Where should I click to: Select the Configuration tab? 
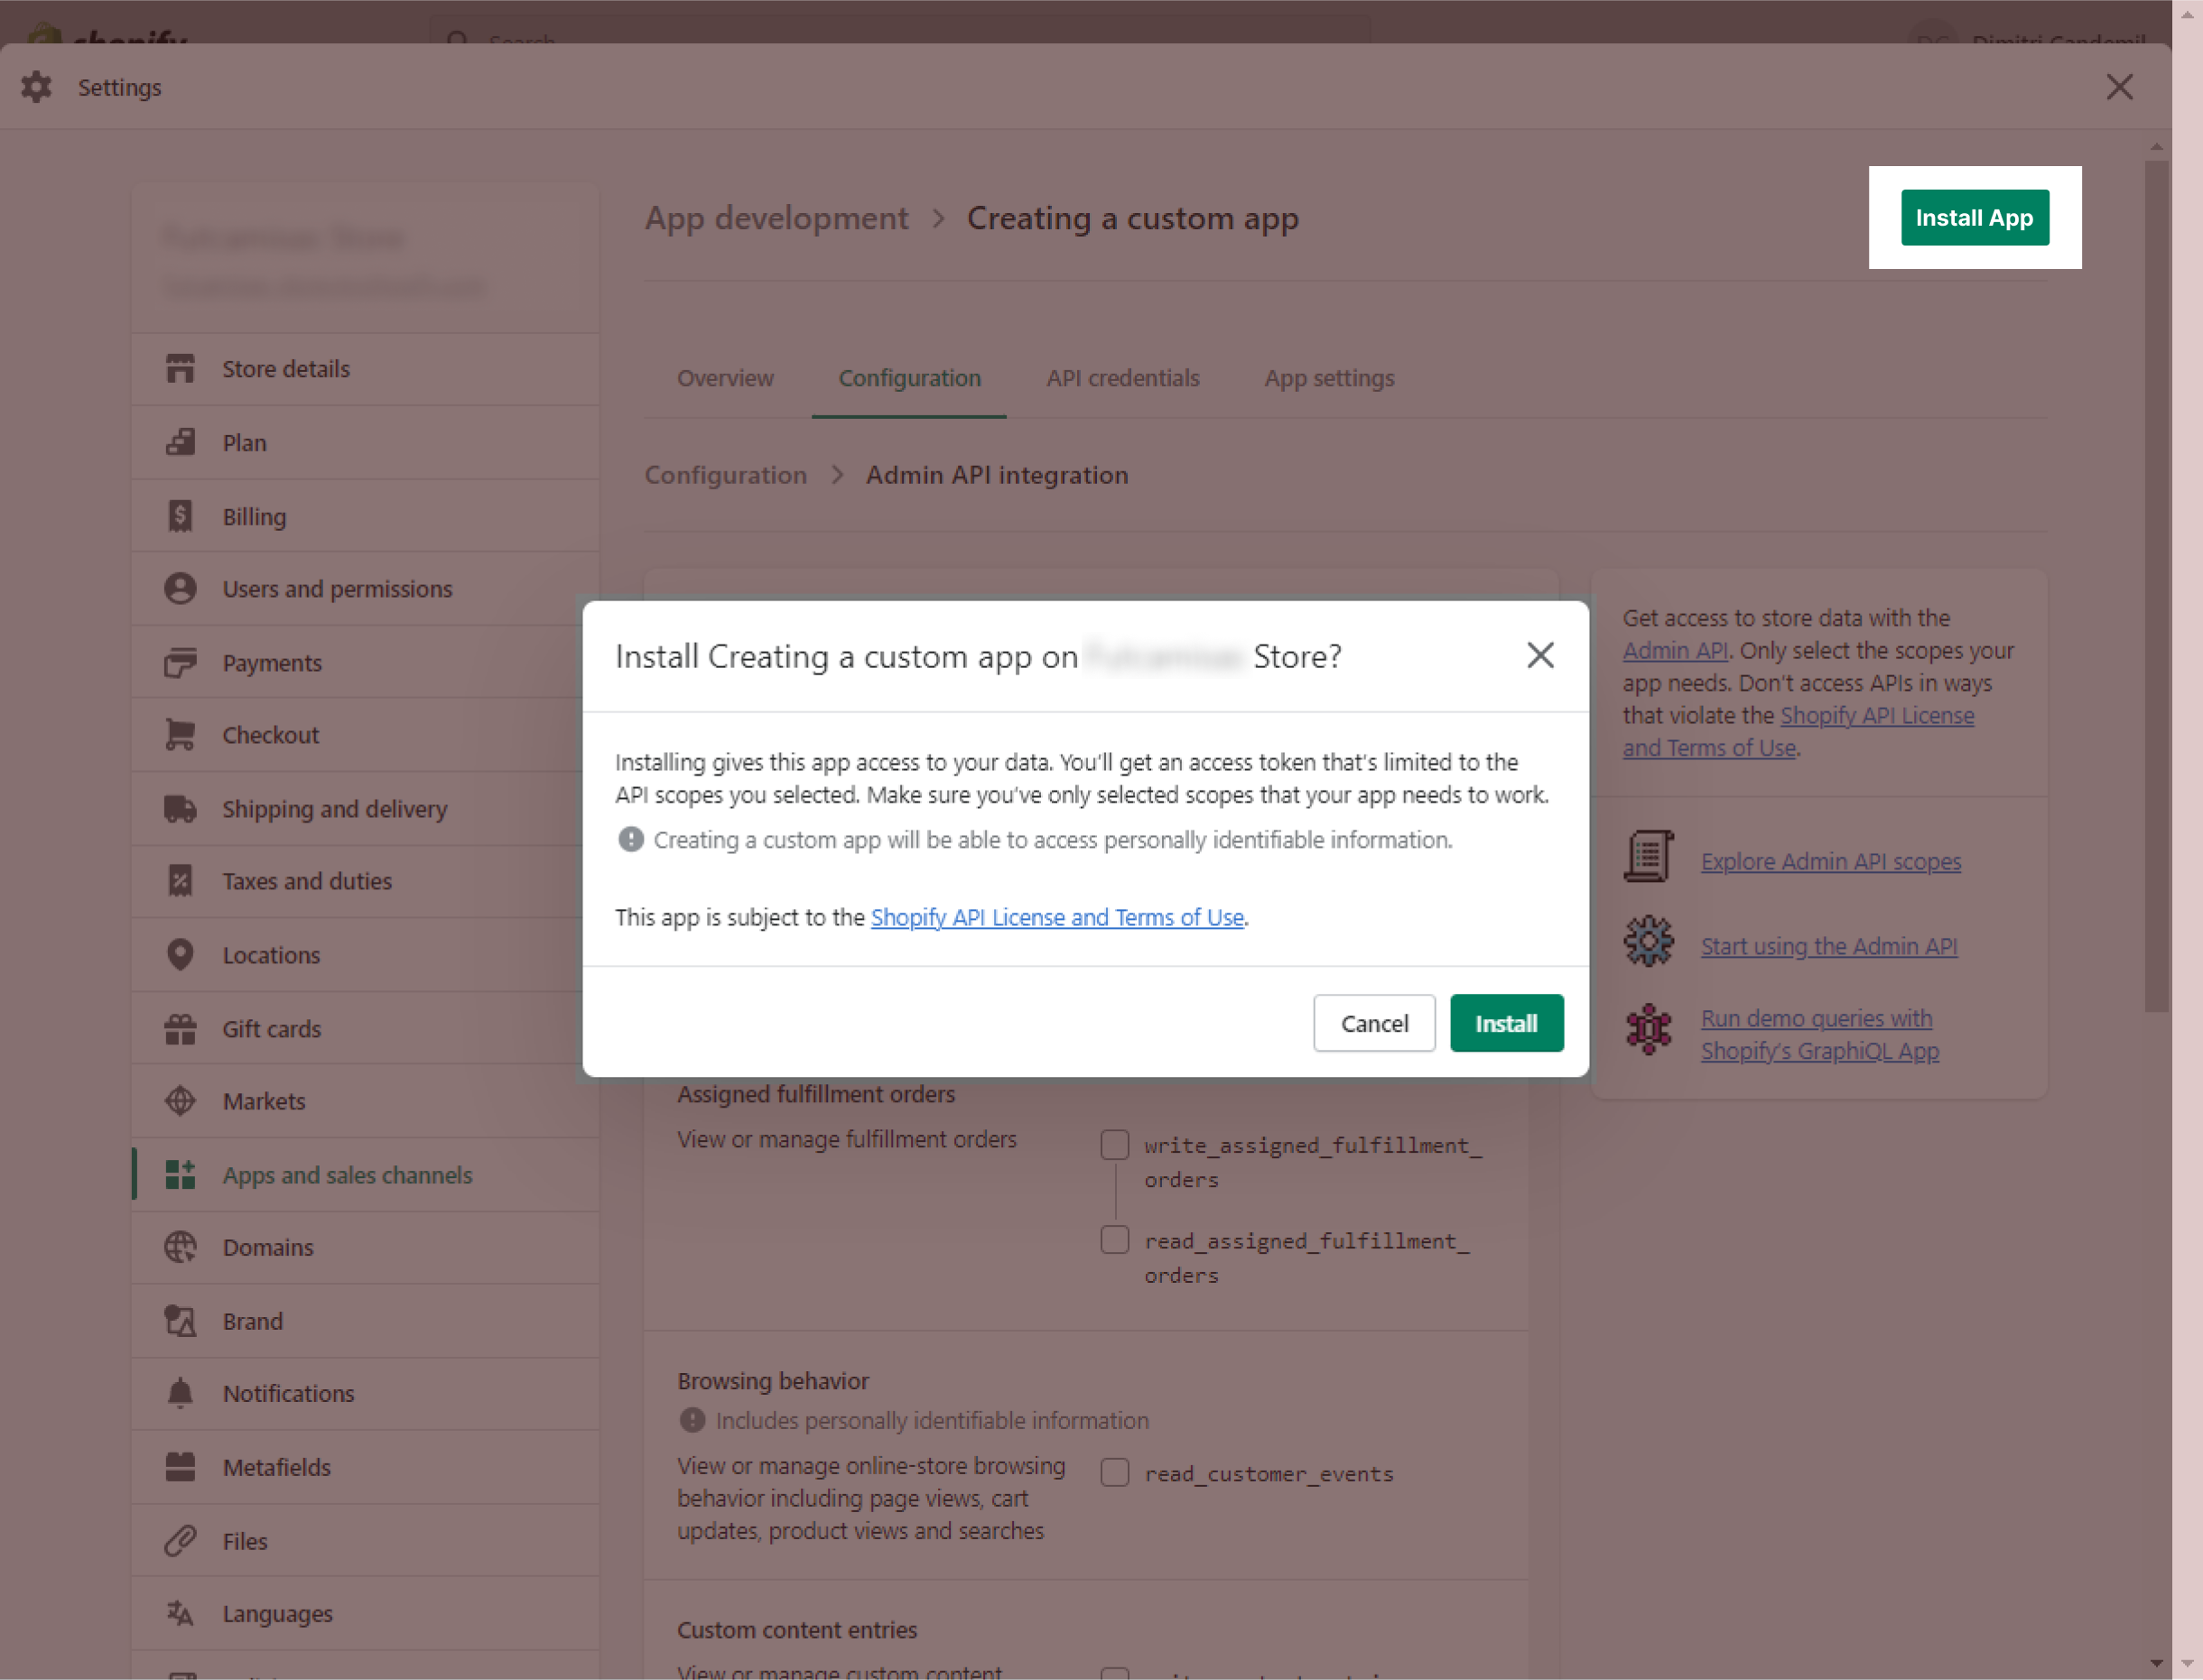909,377
